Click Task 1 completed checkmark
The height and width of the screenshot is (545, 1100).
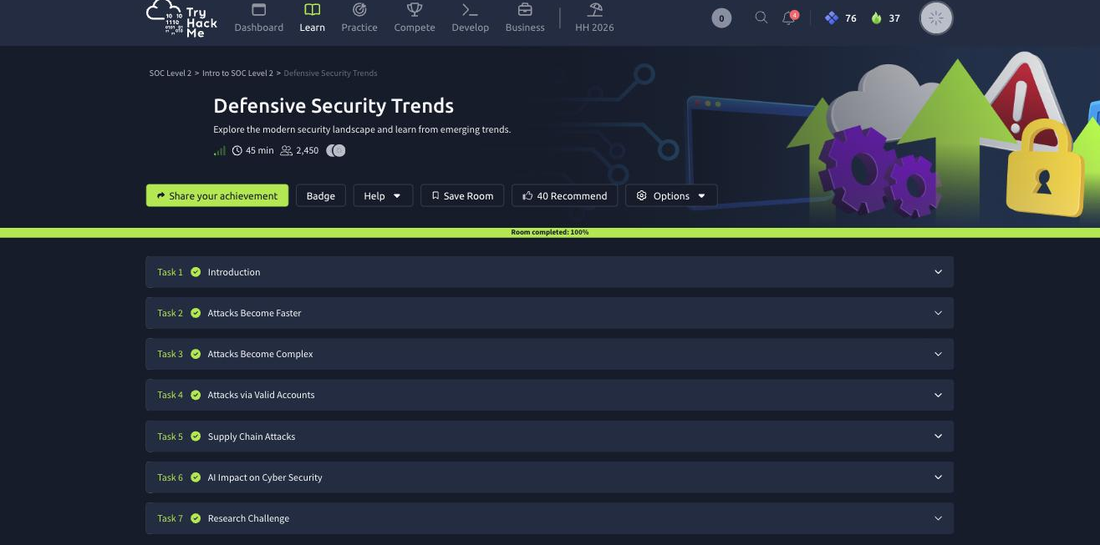coord(196,272)
